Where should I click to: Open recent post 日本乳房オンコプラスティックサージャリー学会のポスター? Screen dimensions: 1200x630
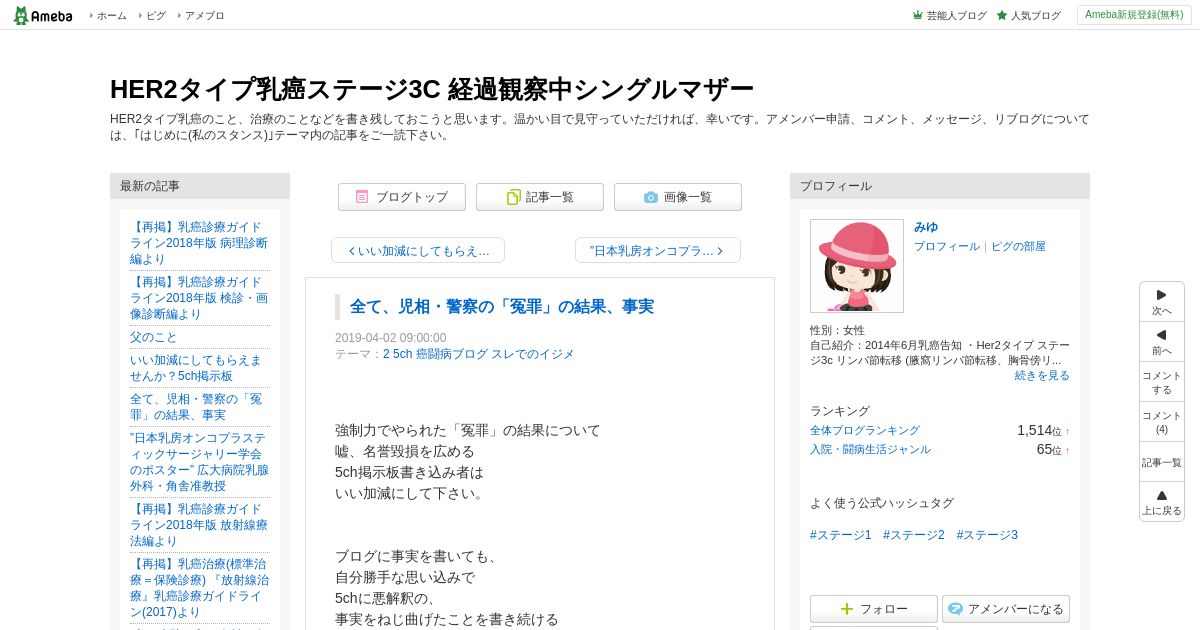pos(199,462)
